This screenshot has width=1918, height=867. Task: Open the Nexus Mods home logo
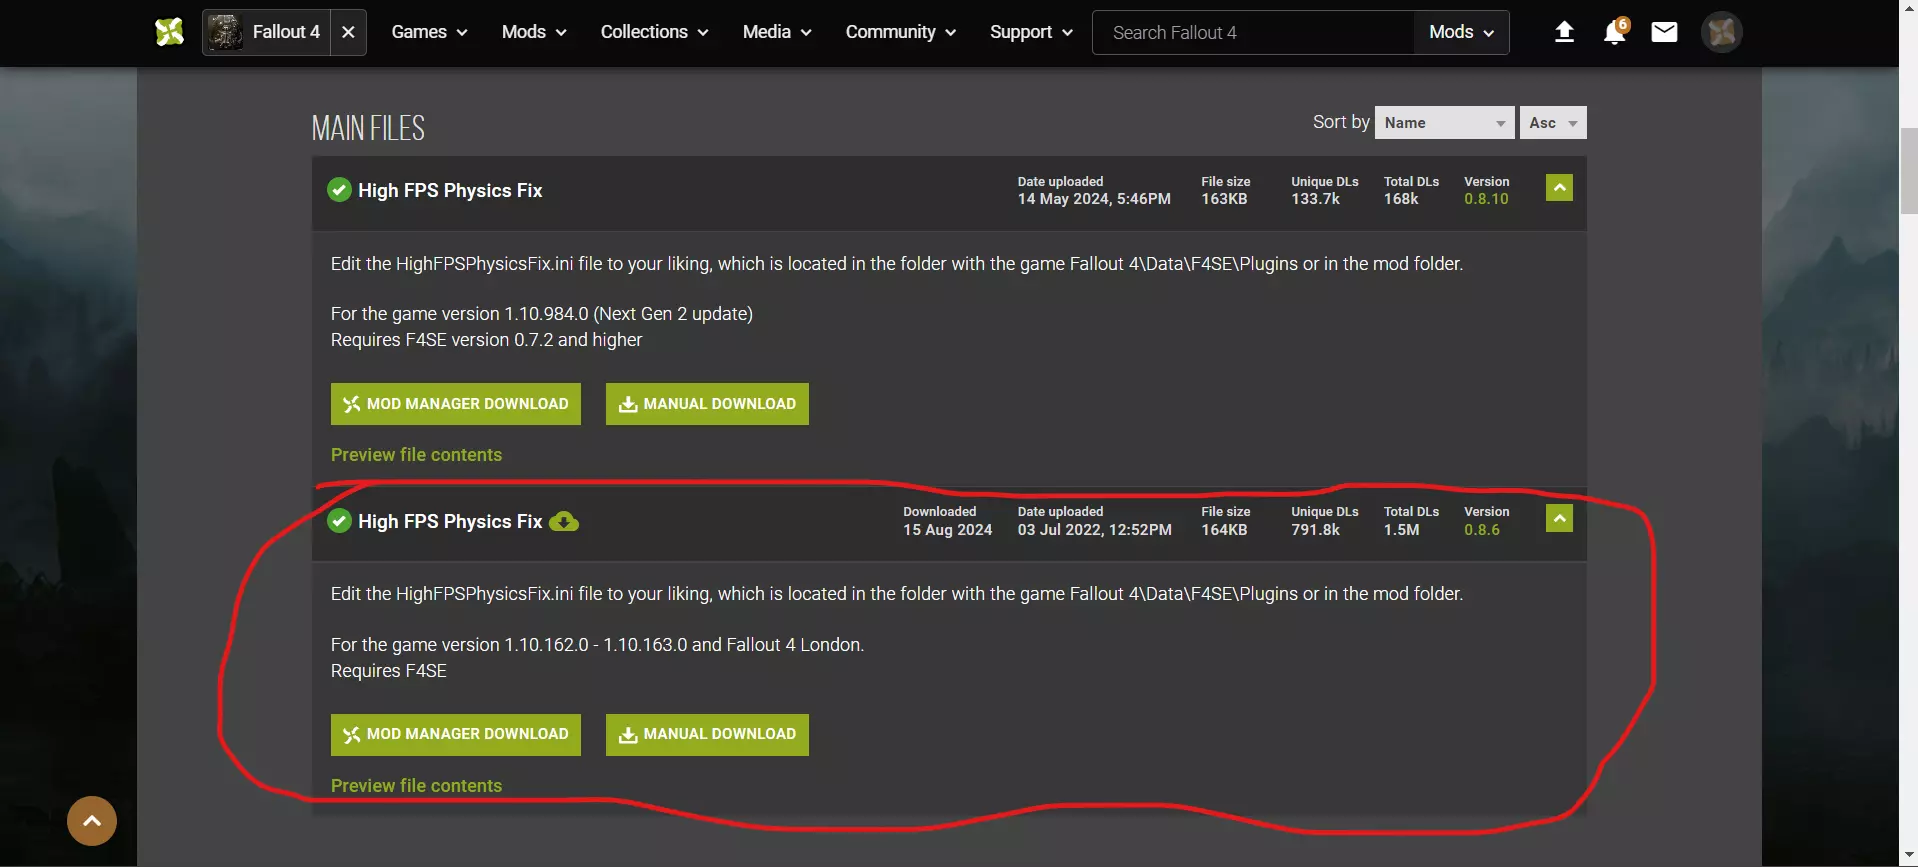click(x=170, y=32)
